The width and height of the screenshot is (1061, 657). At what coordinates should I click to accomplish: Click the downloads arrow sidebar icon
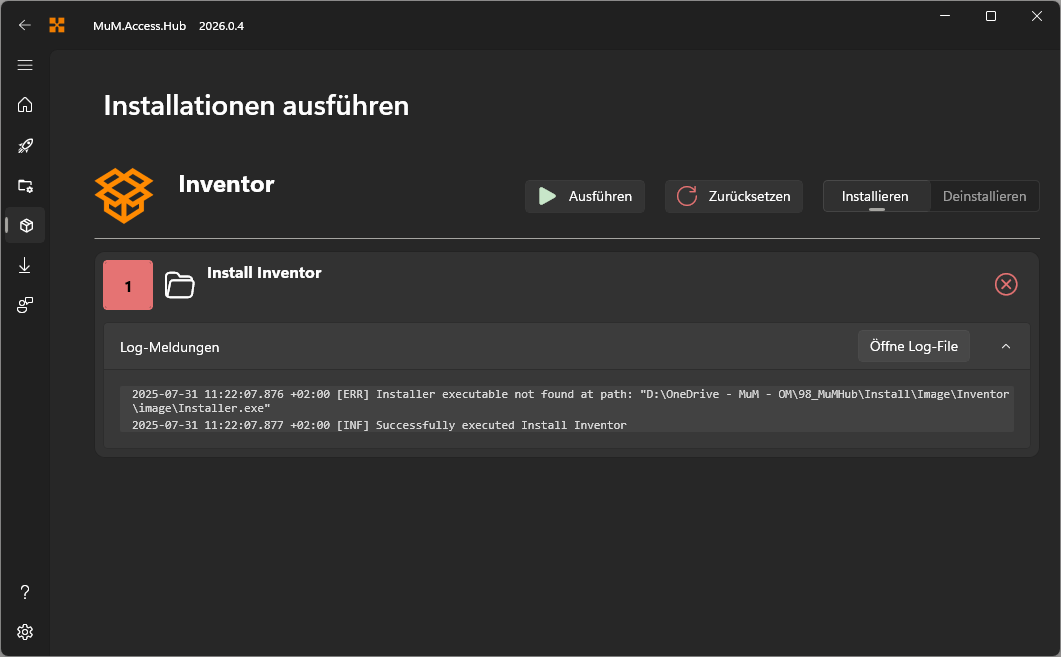point(24,265)
